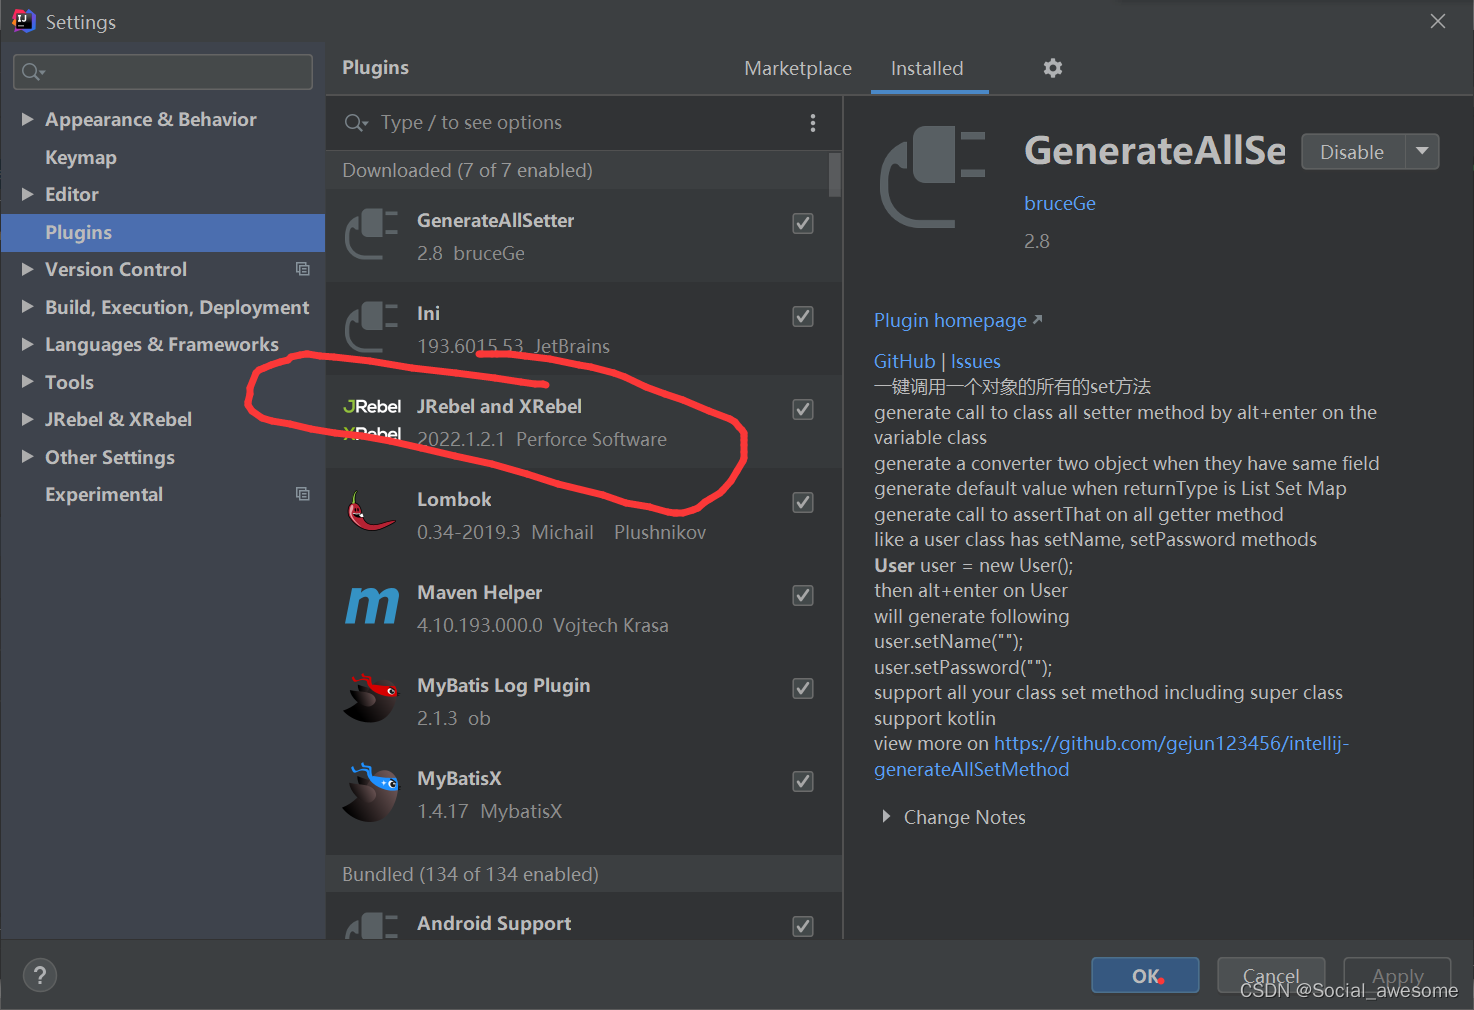This screenshot has height=1010, width=1474.
Task: Uncheck the Maven Helper plugin checkbox
Action: tap(803, 595)
